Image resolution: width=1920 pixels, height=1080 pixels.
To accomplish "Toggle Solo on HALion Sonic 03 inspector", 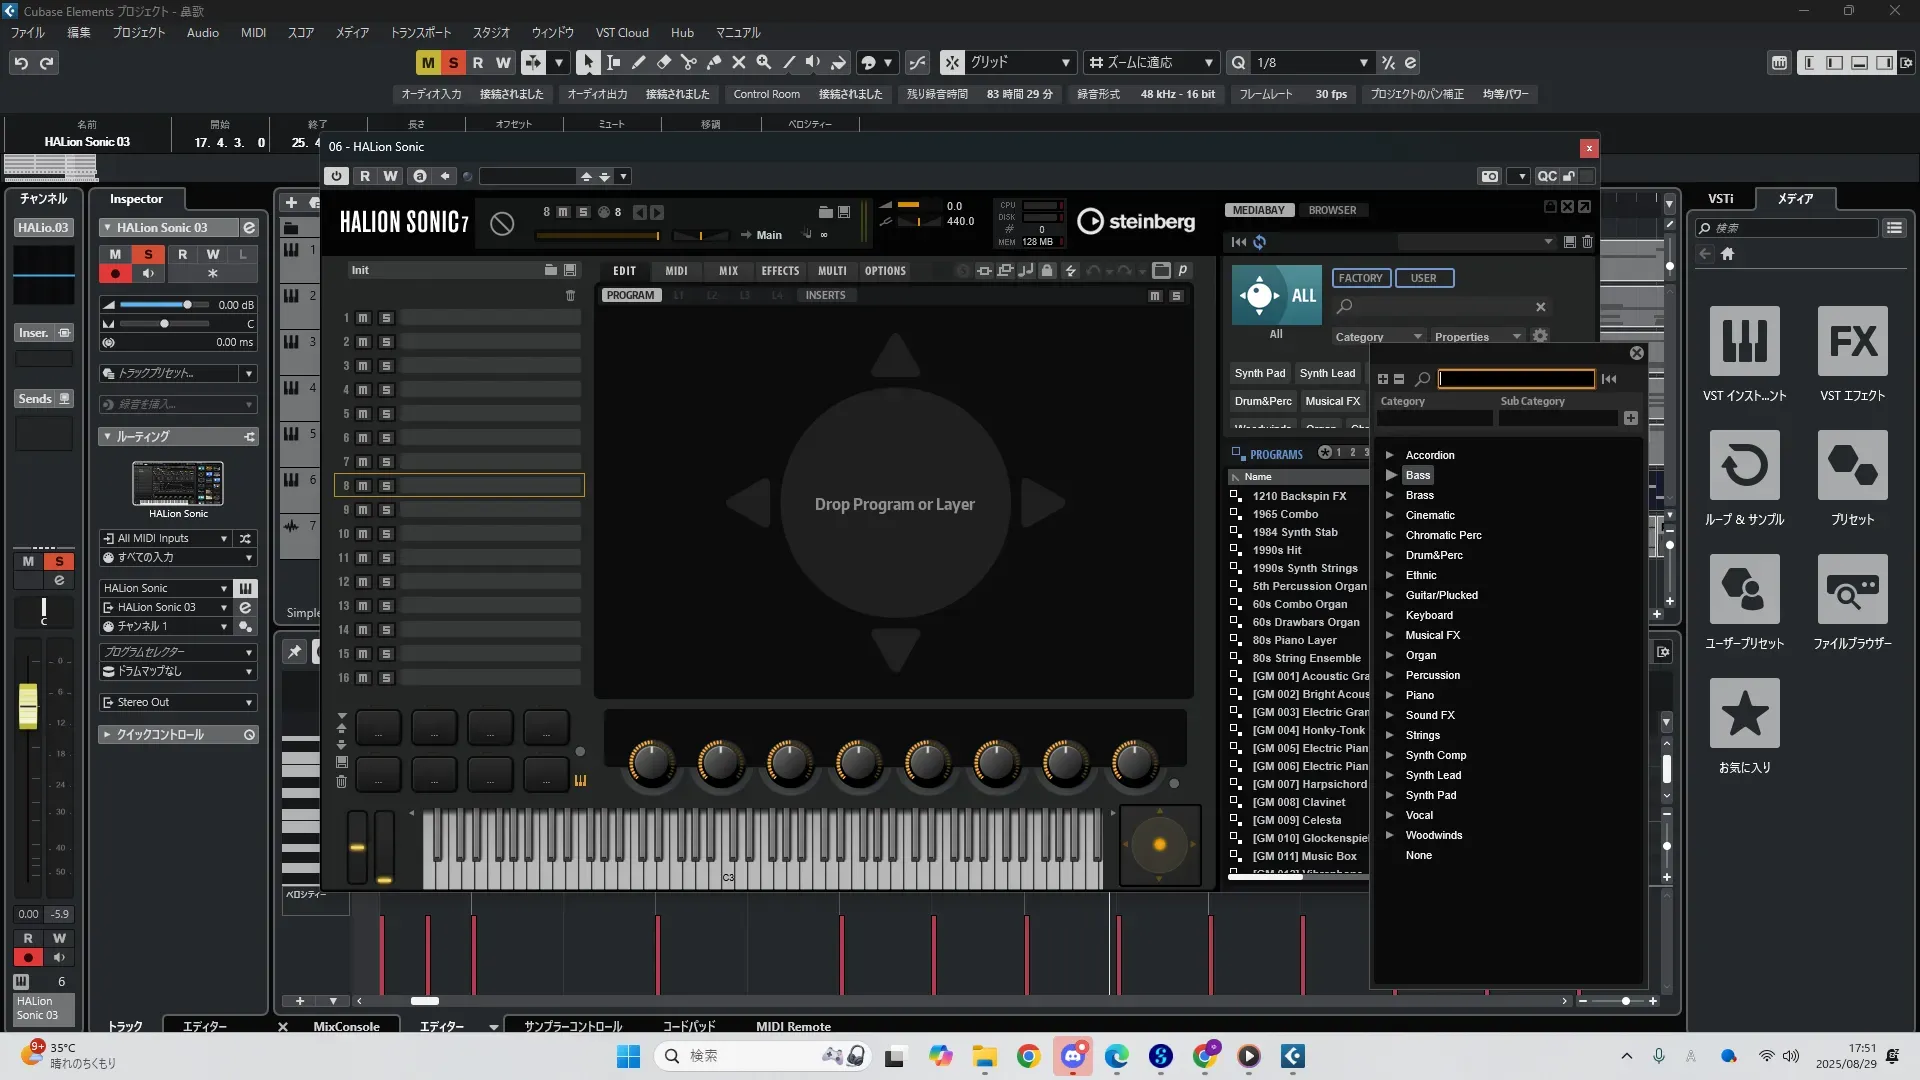I will pos(148,254).
